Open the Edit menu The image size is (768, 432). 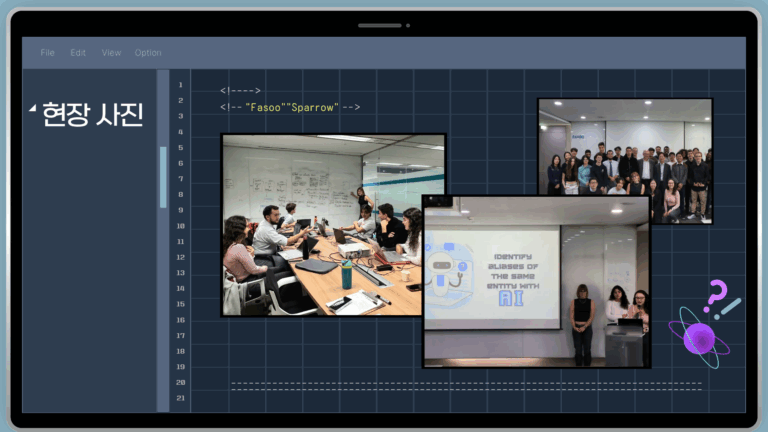[x=78, y=53]
